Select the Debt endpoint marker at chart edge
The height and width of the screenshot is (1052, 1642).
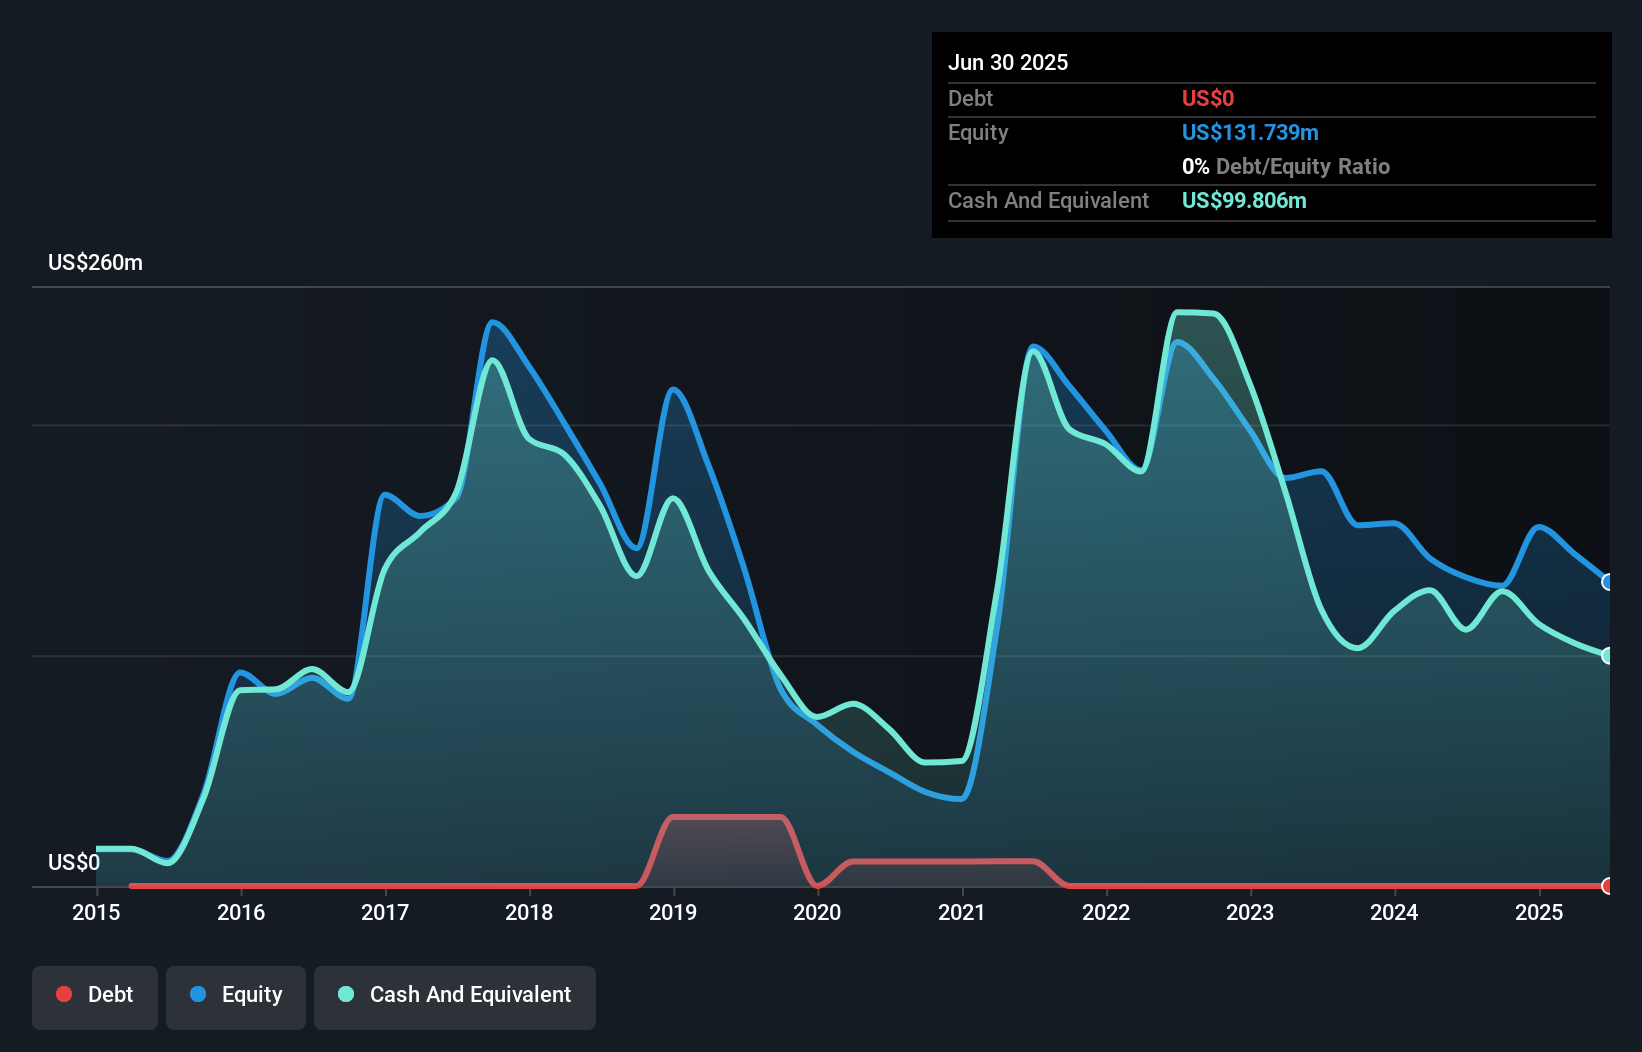[x=1608, y=886]
